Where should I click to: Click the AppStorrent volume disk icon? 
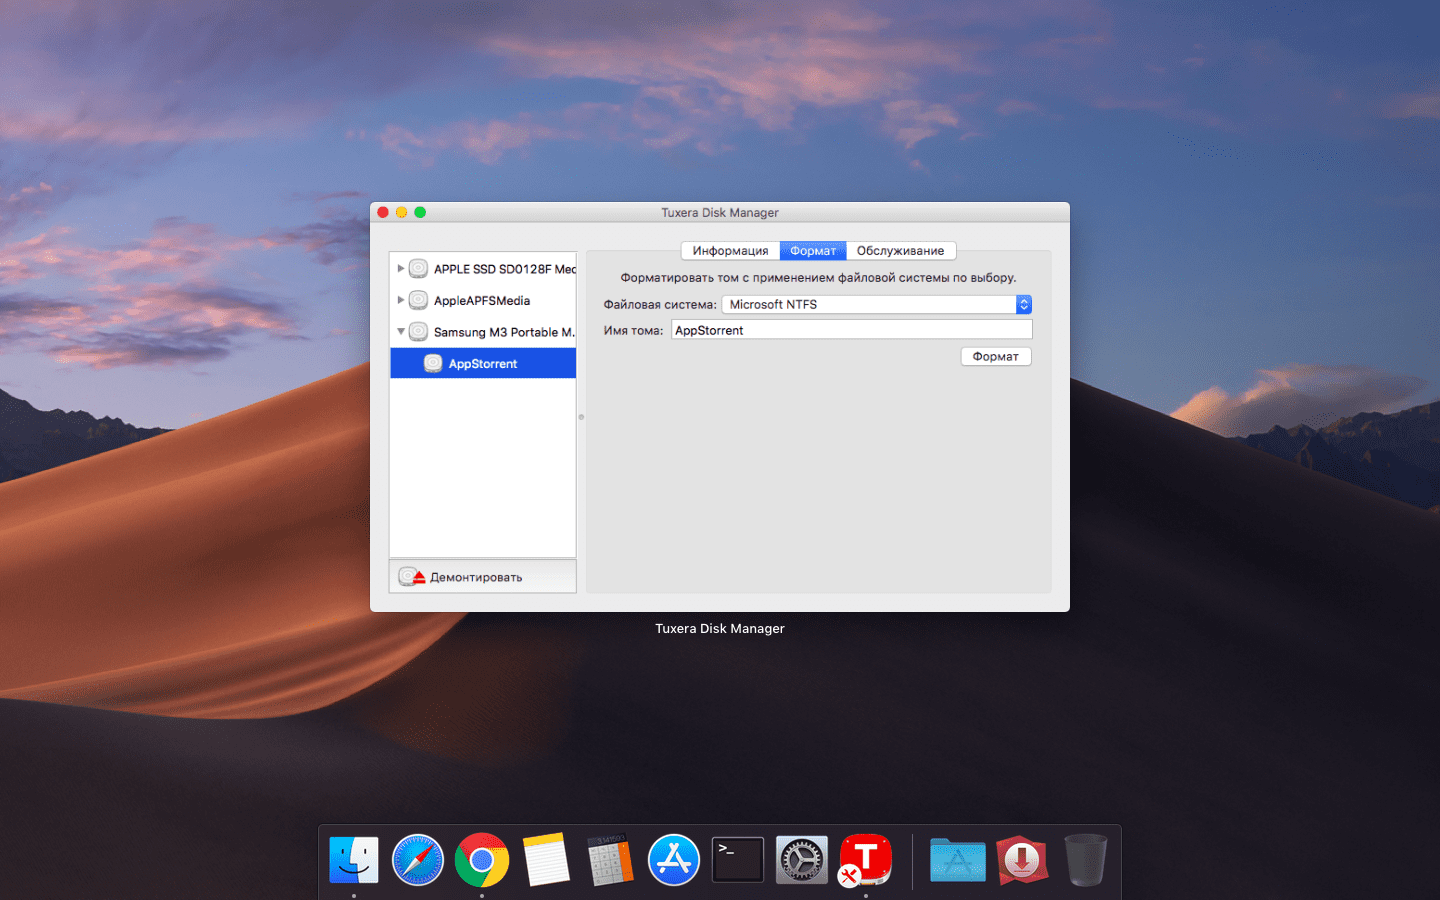tap(434, 363)
